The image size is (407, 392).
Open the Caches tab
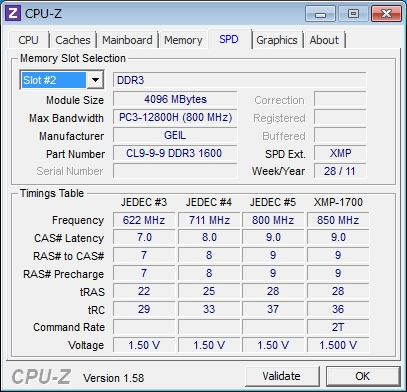click(x=73, y=40)
